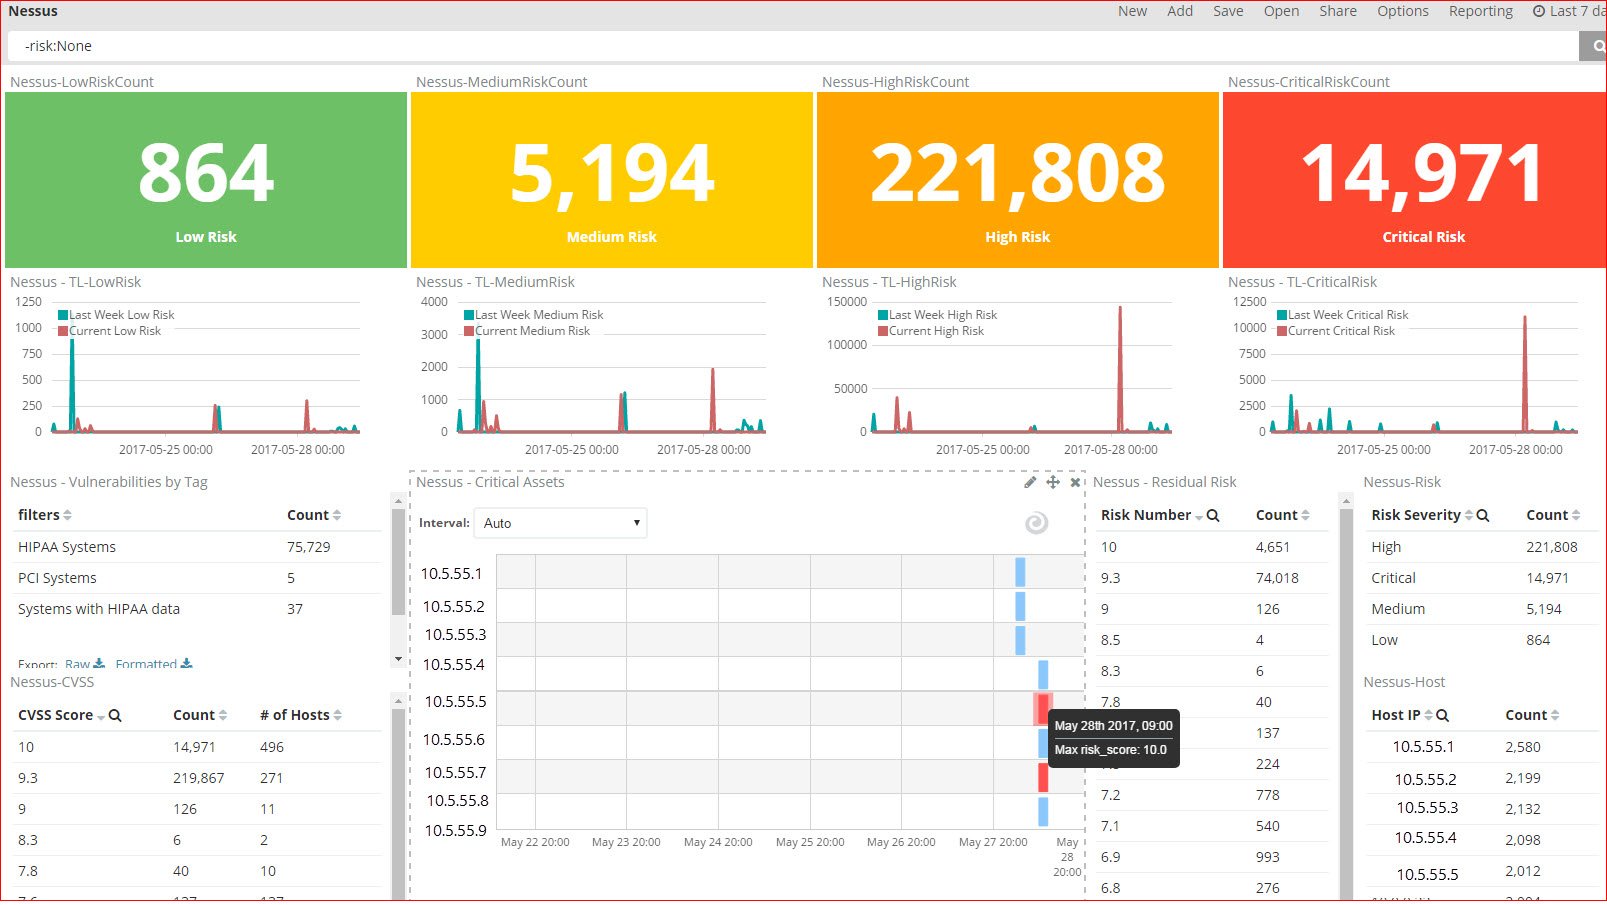The width and height of the screenshot is (1607, 905).
Task: Click the red 10.5.5.5 timeline block
Action: 1043,708
